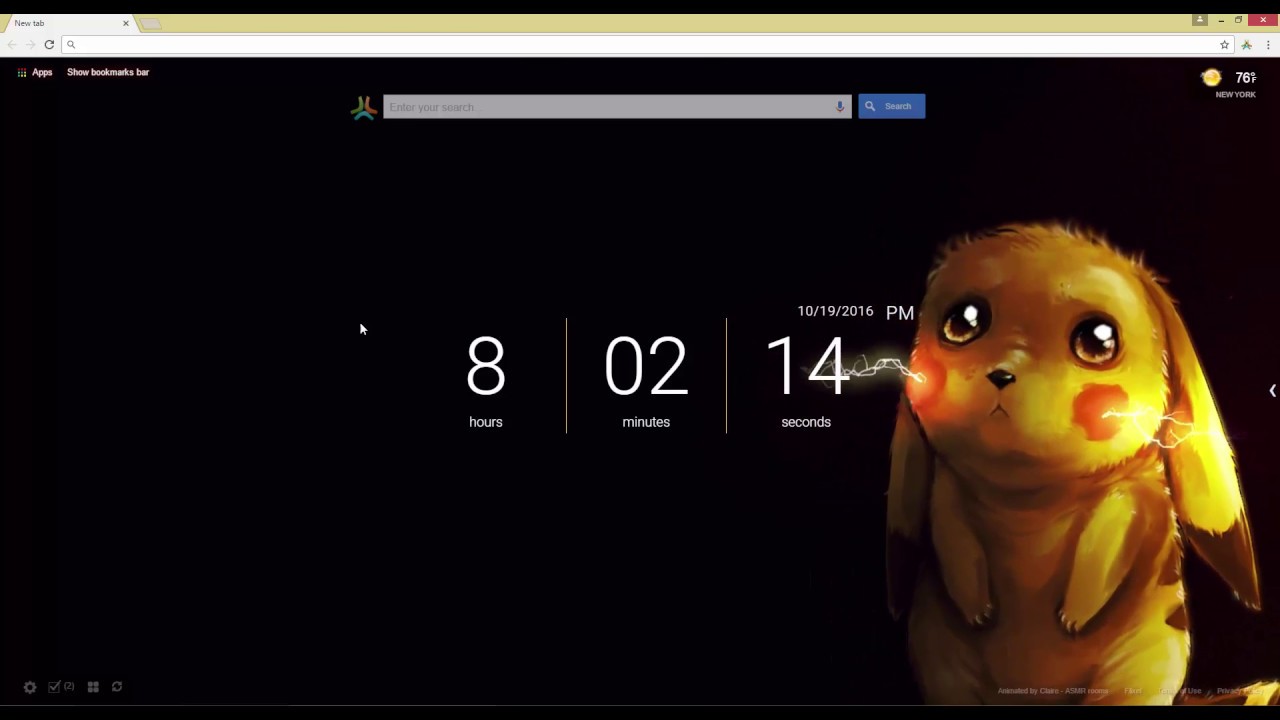The image size is (1280, 720).
Task: Bookmark this page with the star icon
Action: tap(1224, 45)
